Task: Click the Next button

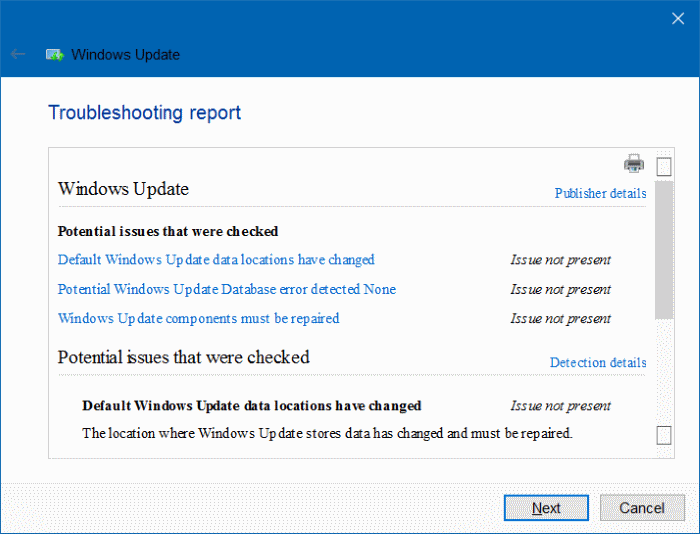Action: pos(546,508)
